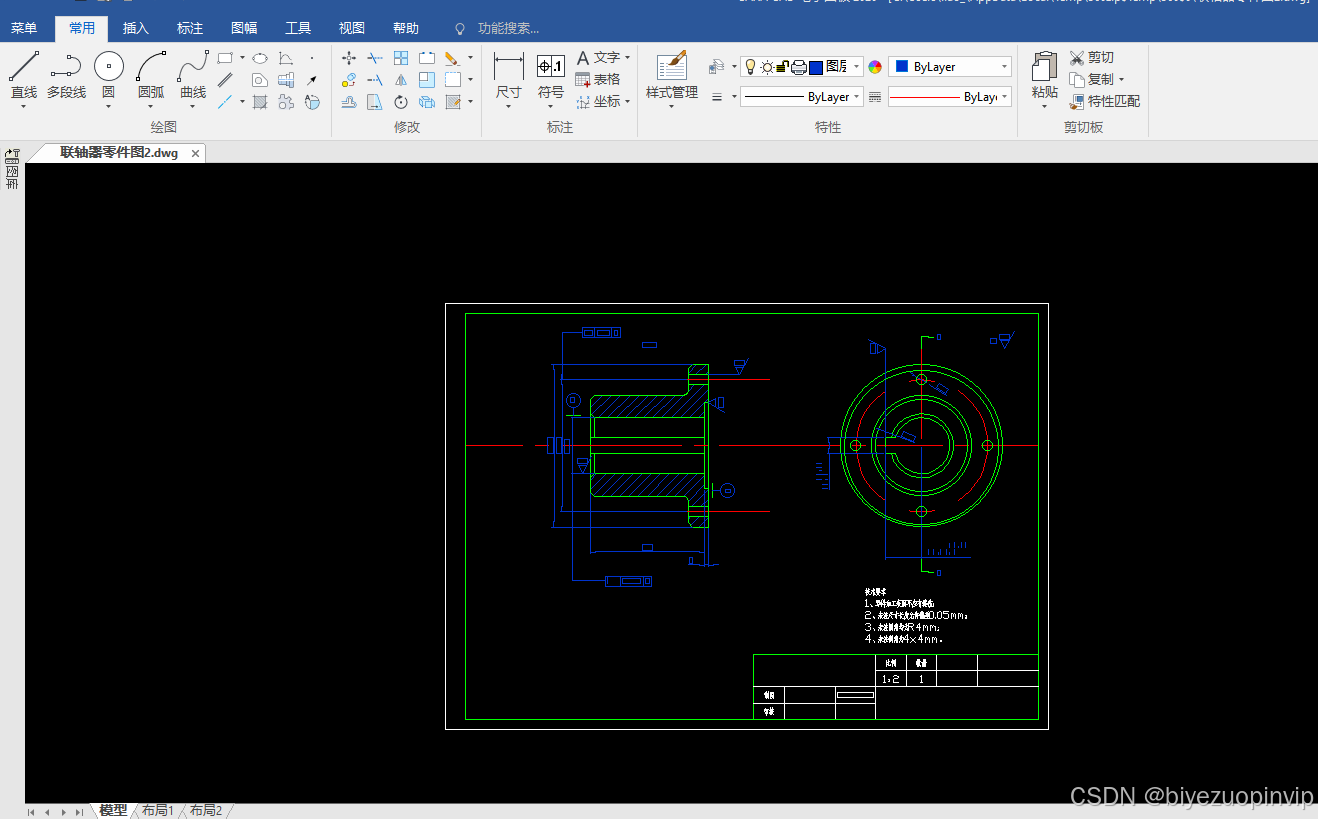Expand the 尺寸 dropdown arrow
The height and width of the screenshot is (819, 1318).
point(509,106)
